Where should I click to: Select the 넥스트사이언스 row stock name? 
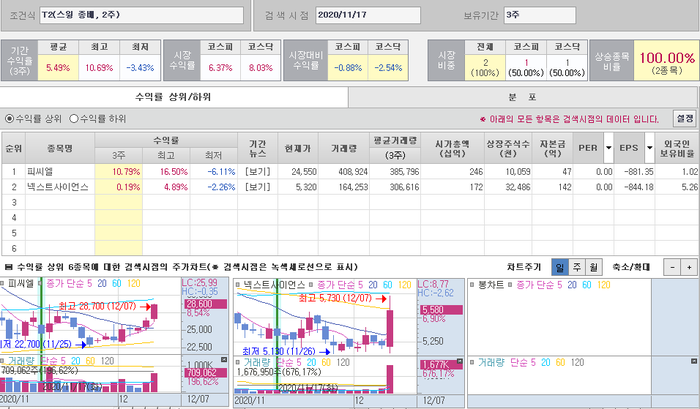[x=58, y=187]
